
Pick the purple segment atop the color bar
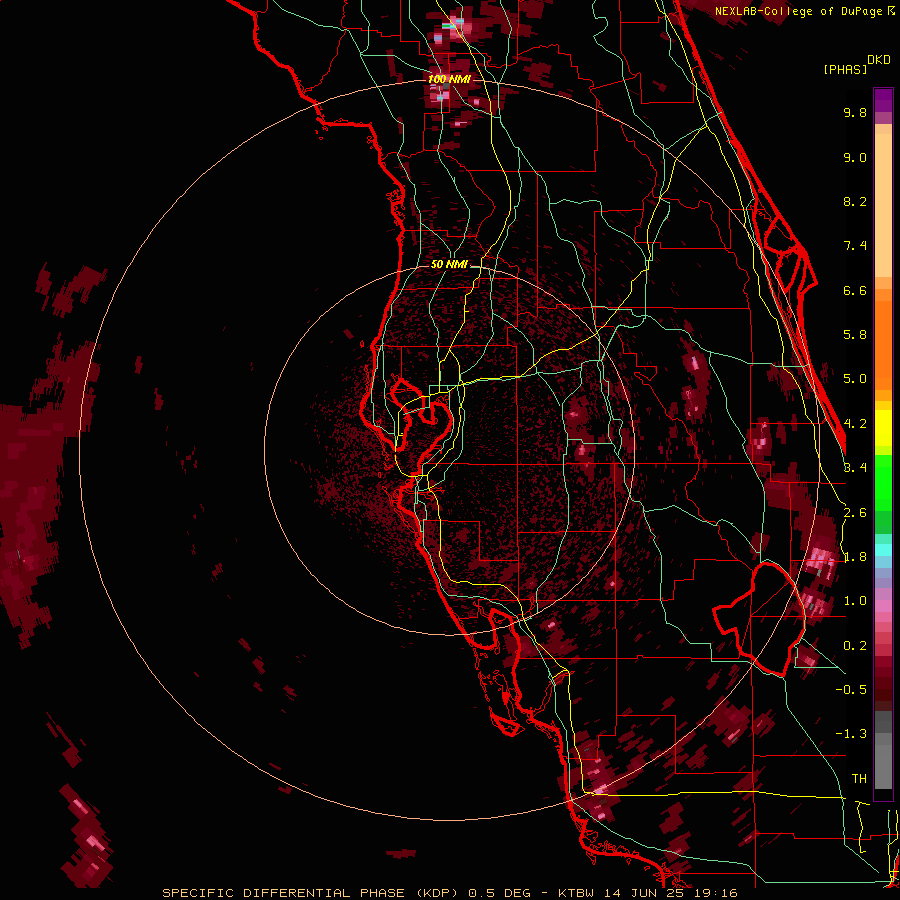(883, 101)
